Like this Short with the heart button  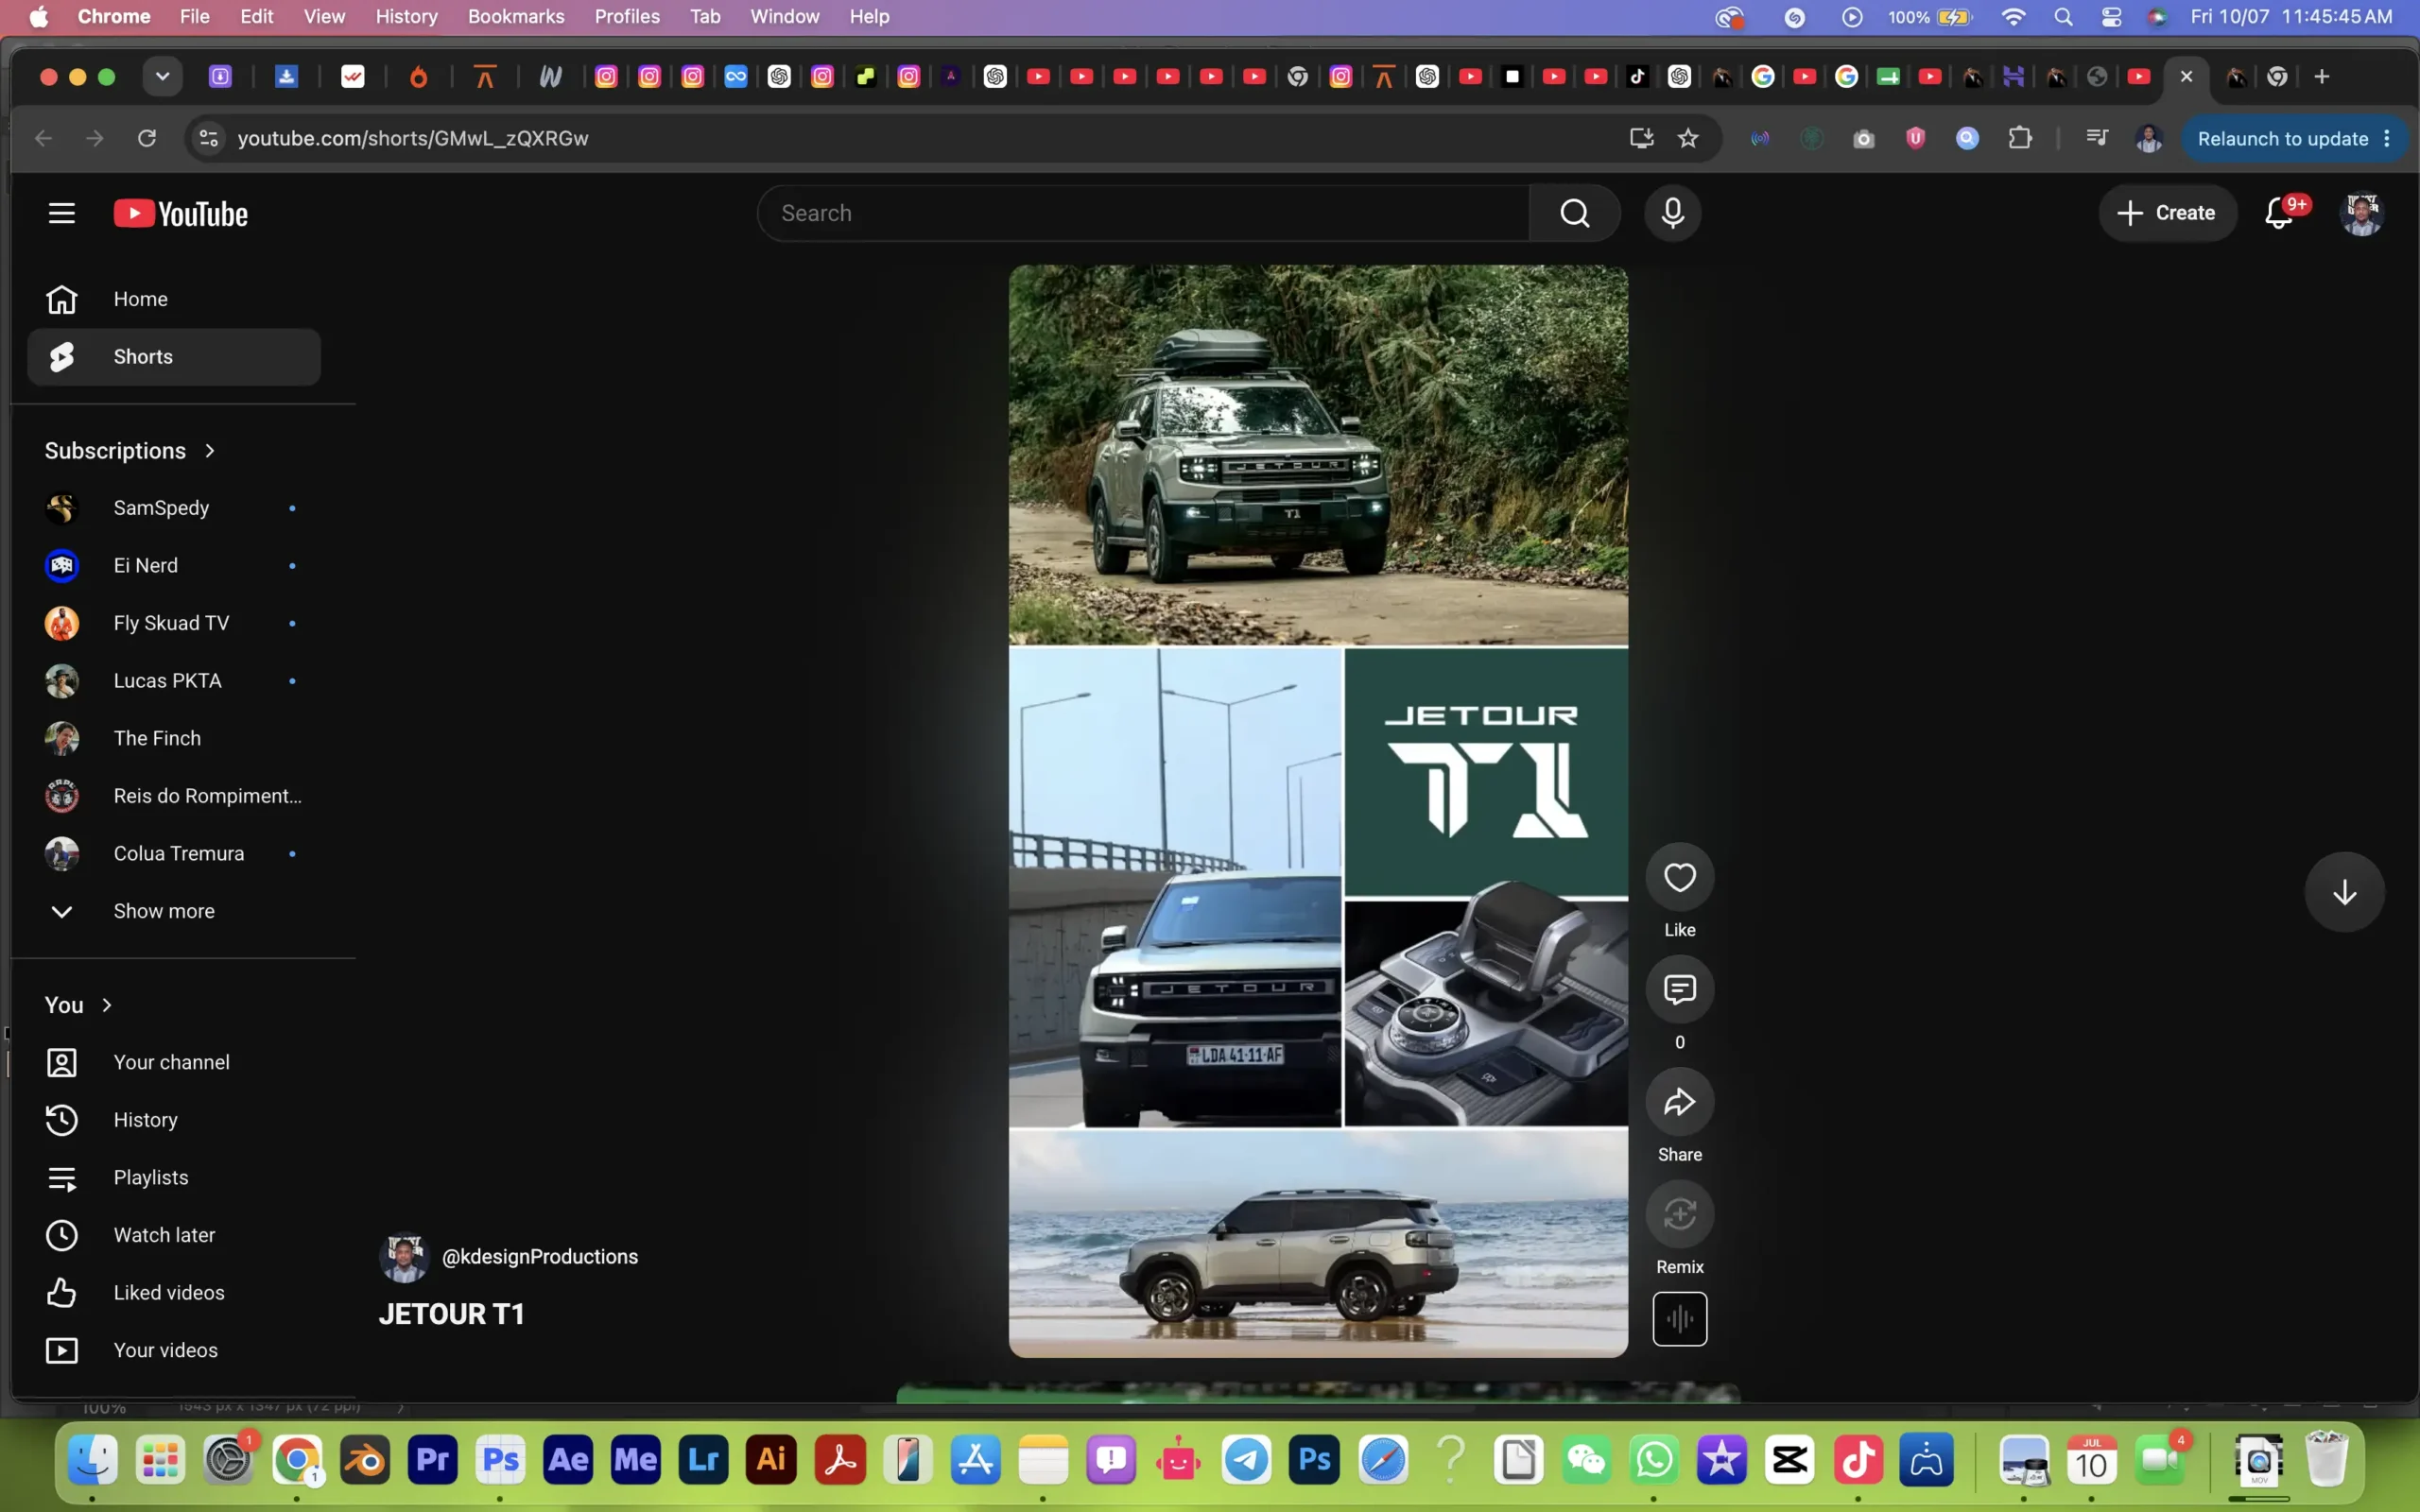[1680, 877]
